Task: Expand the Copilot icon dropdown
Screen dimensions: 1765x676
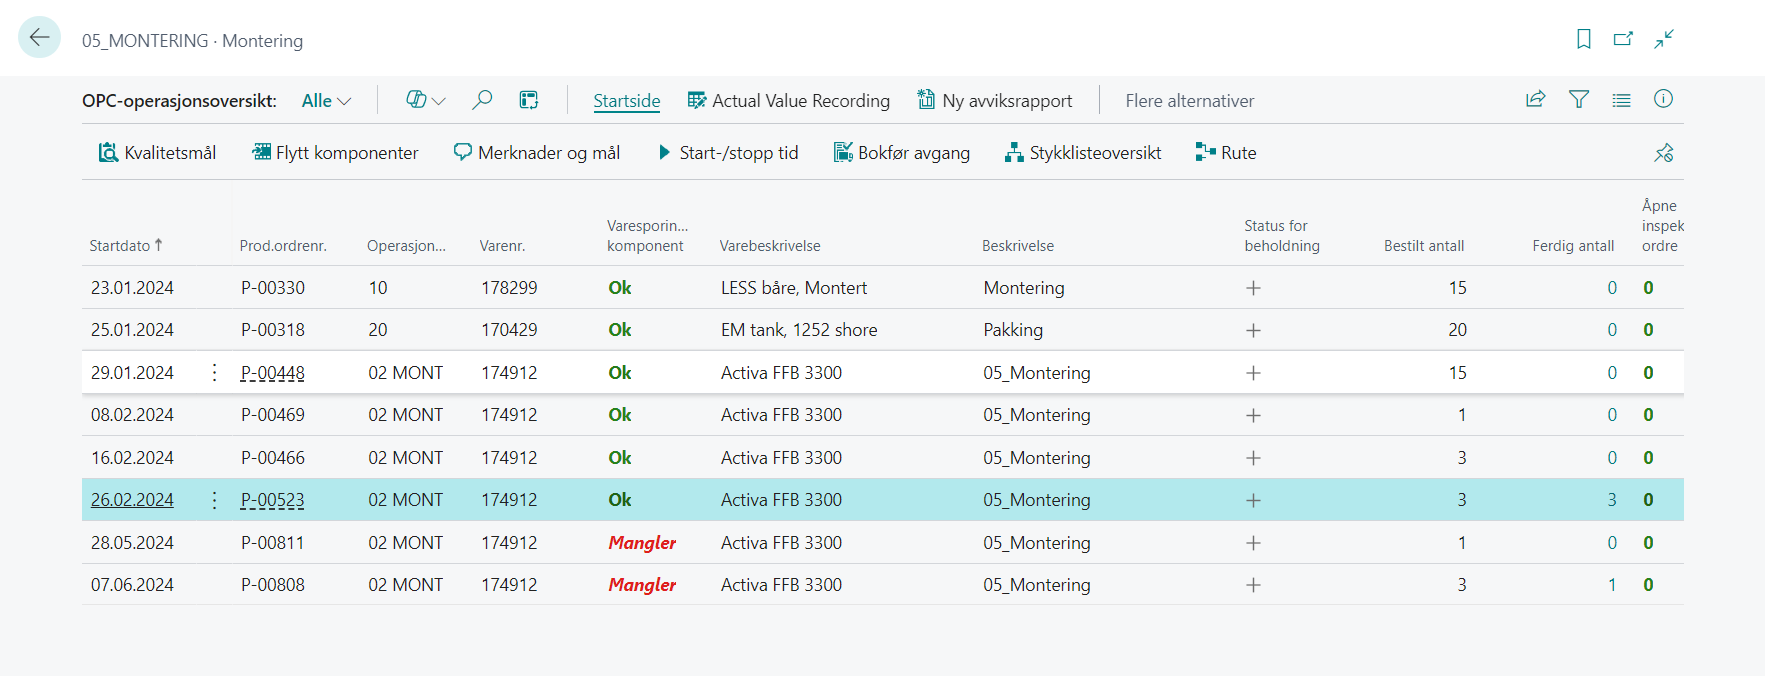Action: tap(425, 100)
